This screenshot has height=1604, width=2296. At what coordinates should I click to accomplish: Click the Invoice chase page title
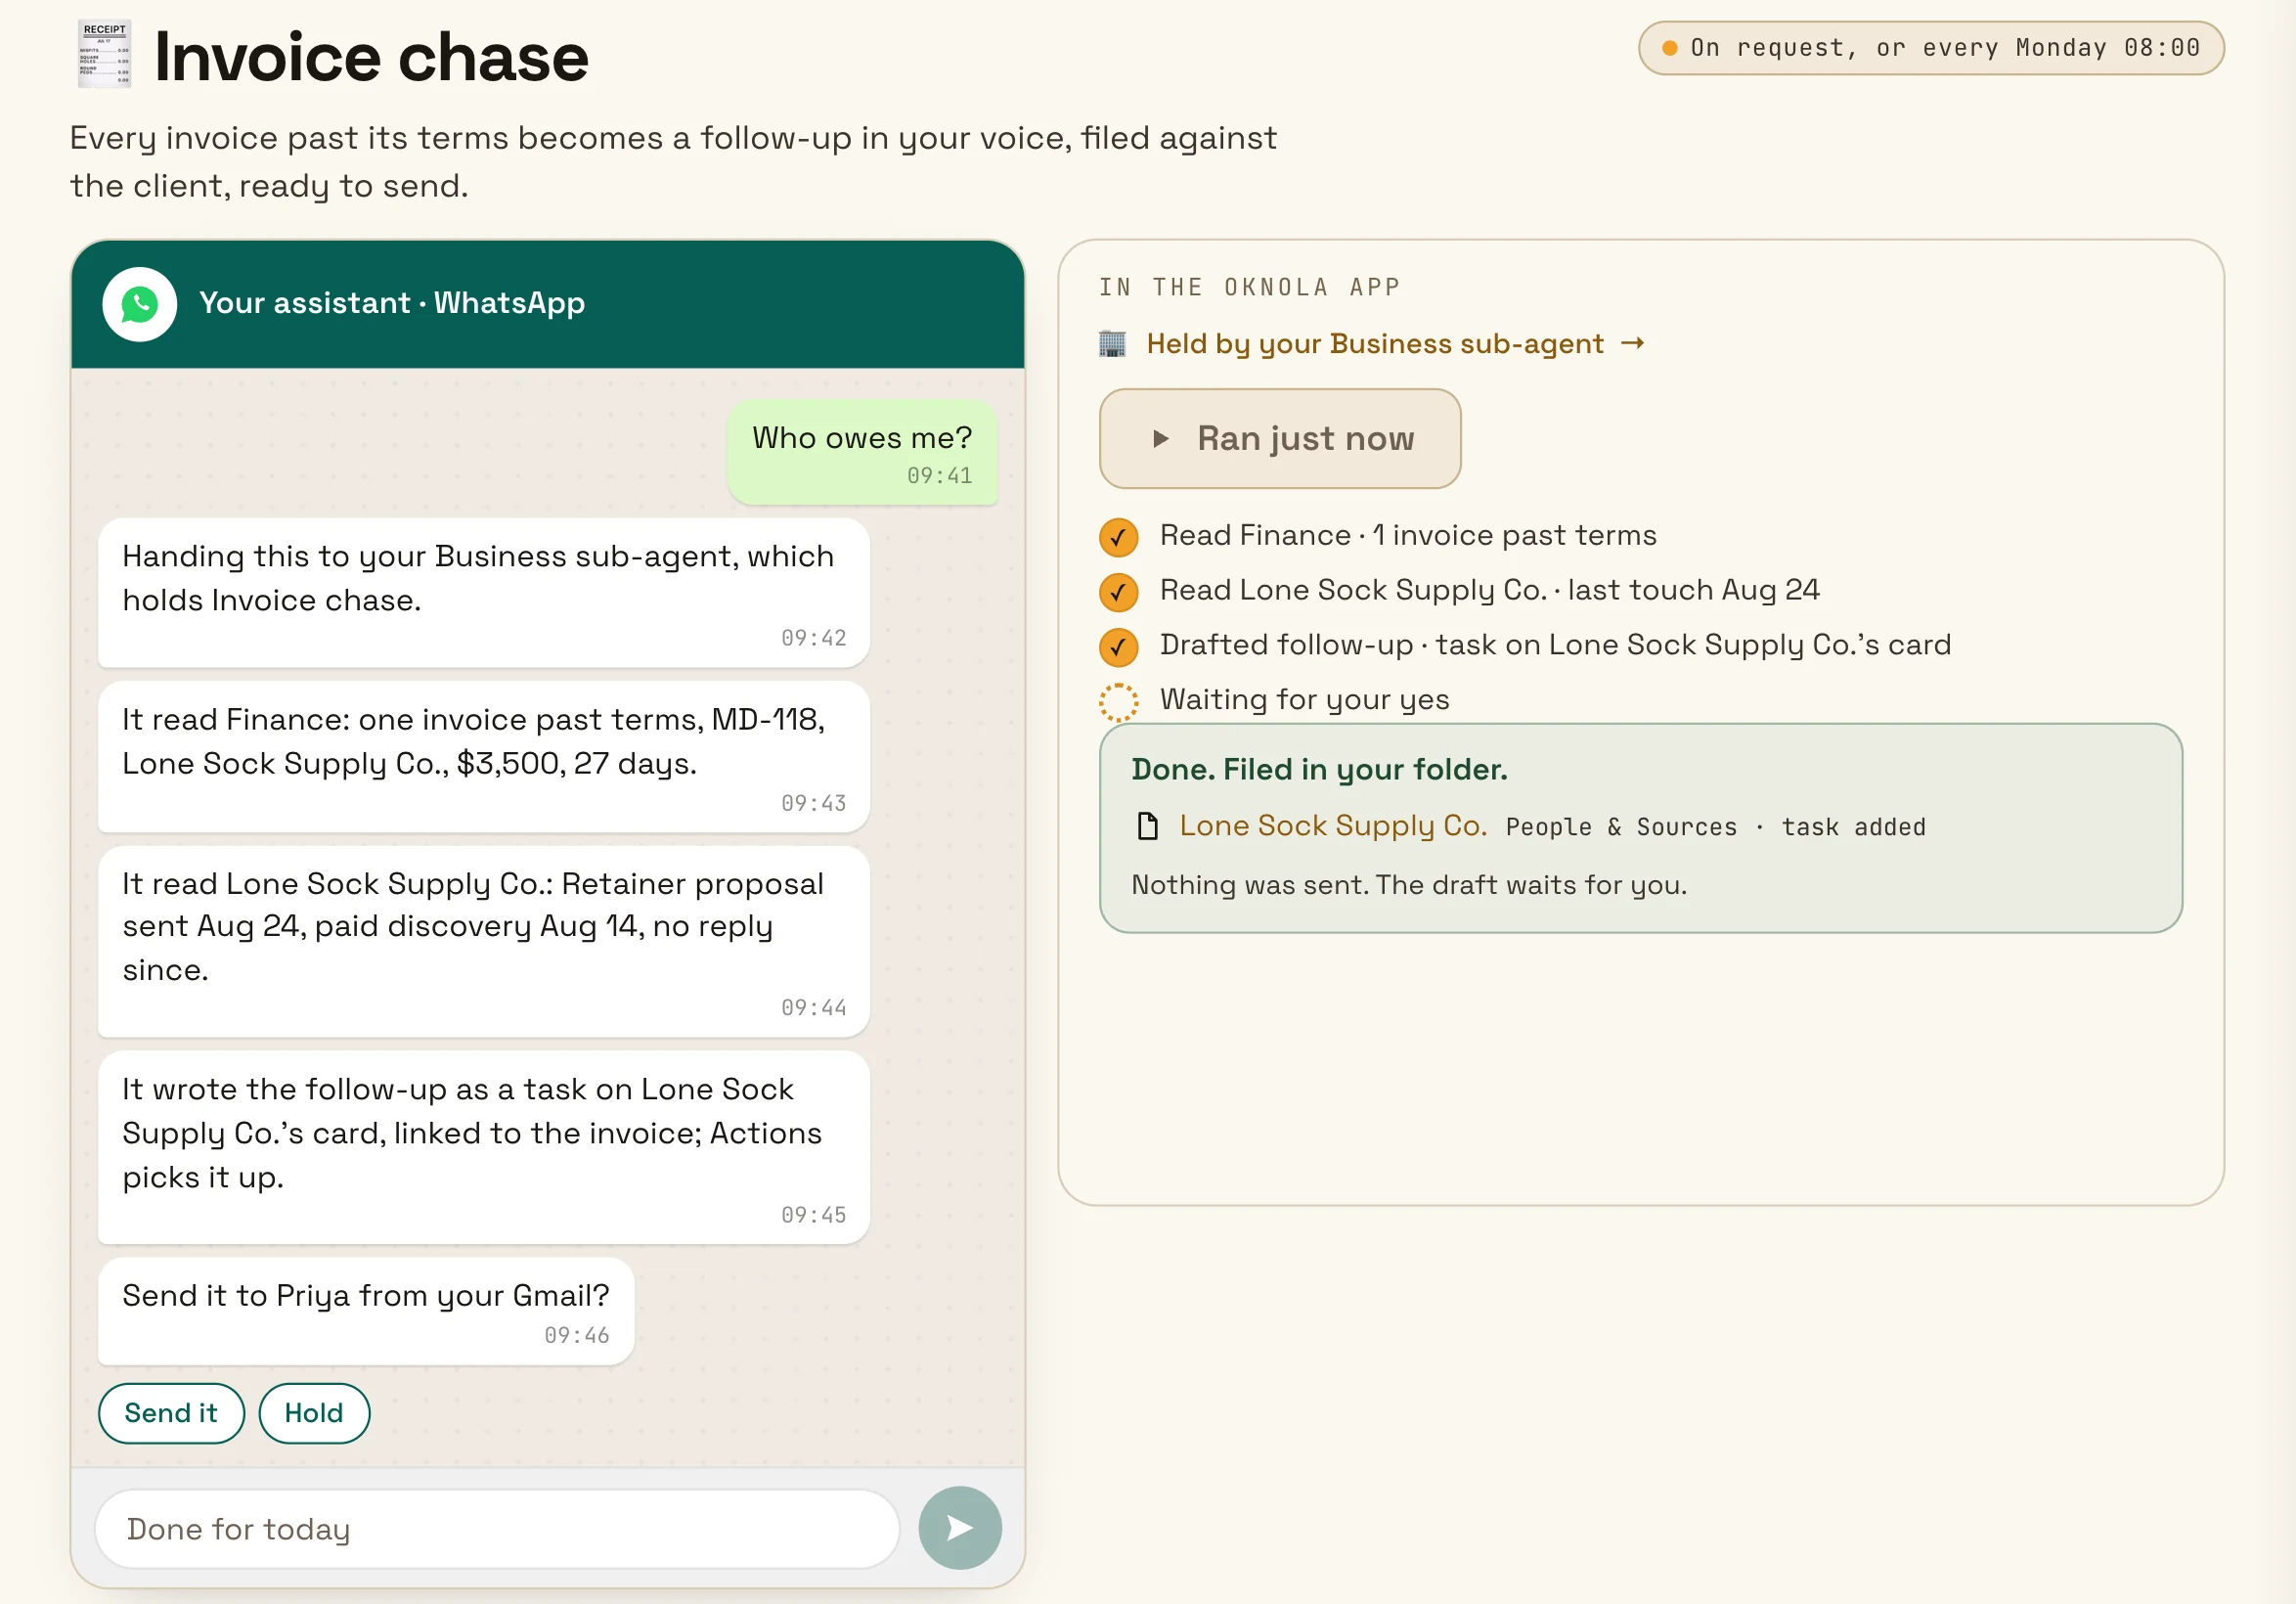[371, 57]
